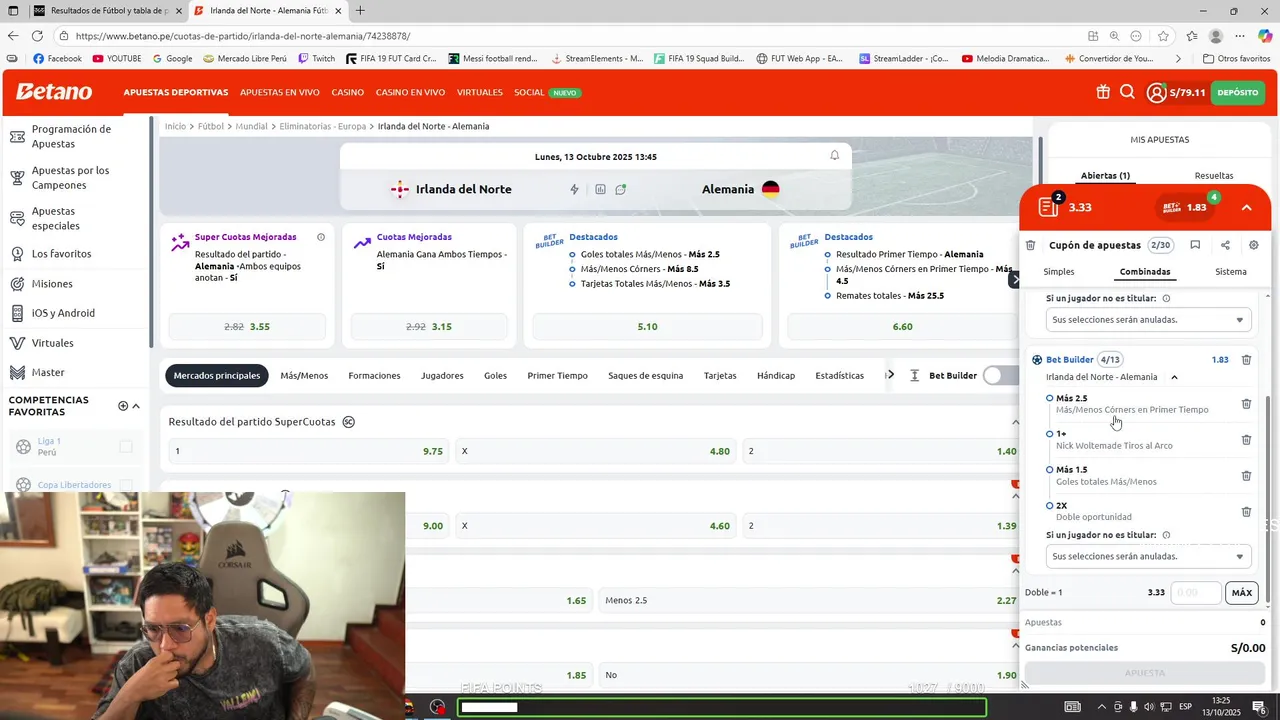Add a competition with the plus icon
Screen dimensions: 1280x720
(123, 406)
